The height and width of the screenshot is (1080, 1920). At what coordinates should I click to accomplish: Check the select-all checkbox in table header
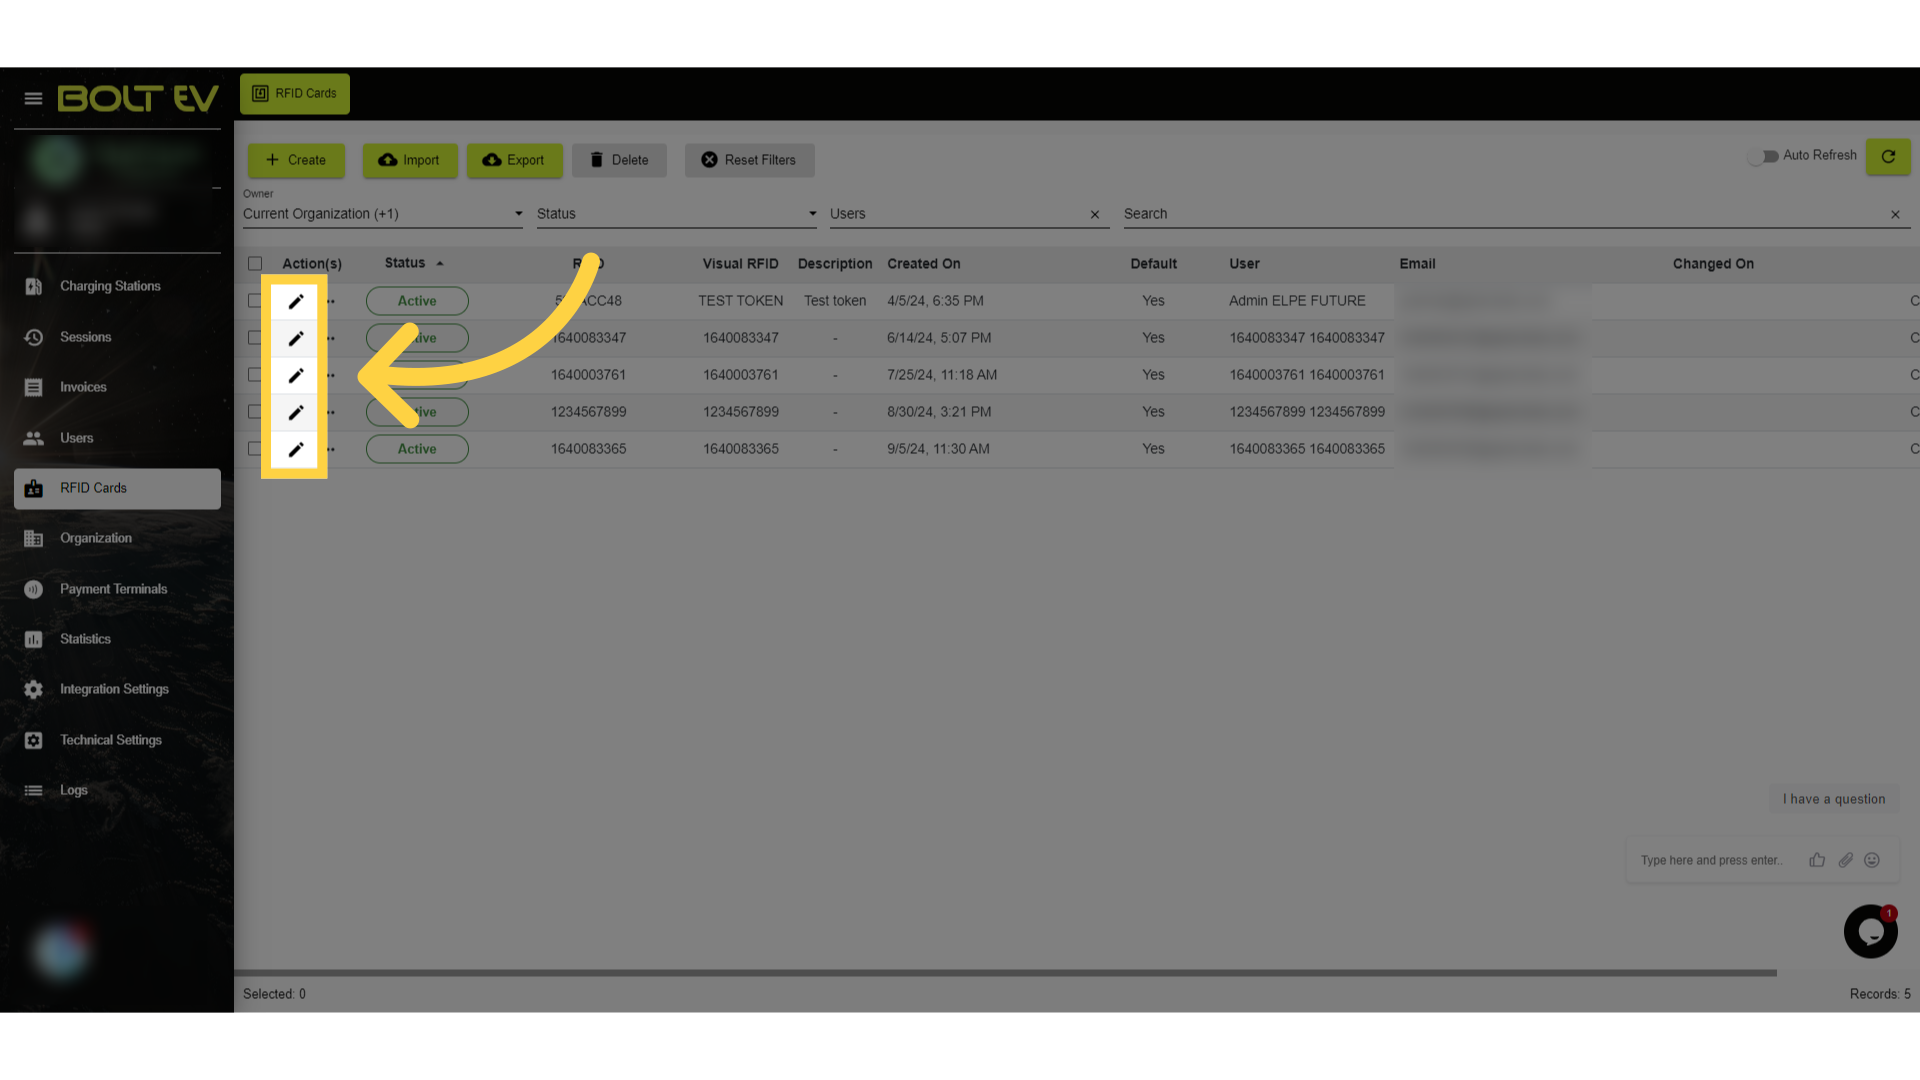[255, 264]
